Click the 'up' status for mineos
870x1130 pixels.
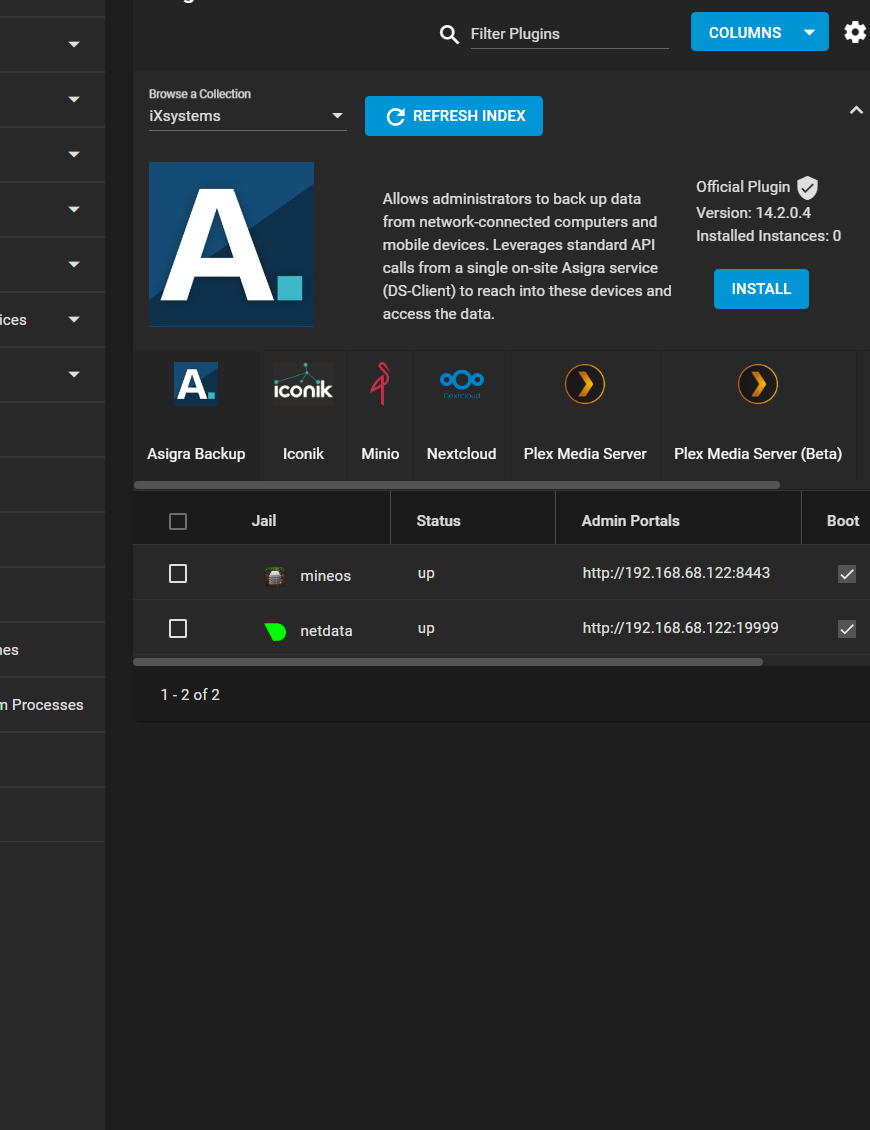point(426,574)
